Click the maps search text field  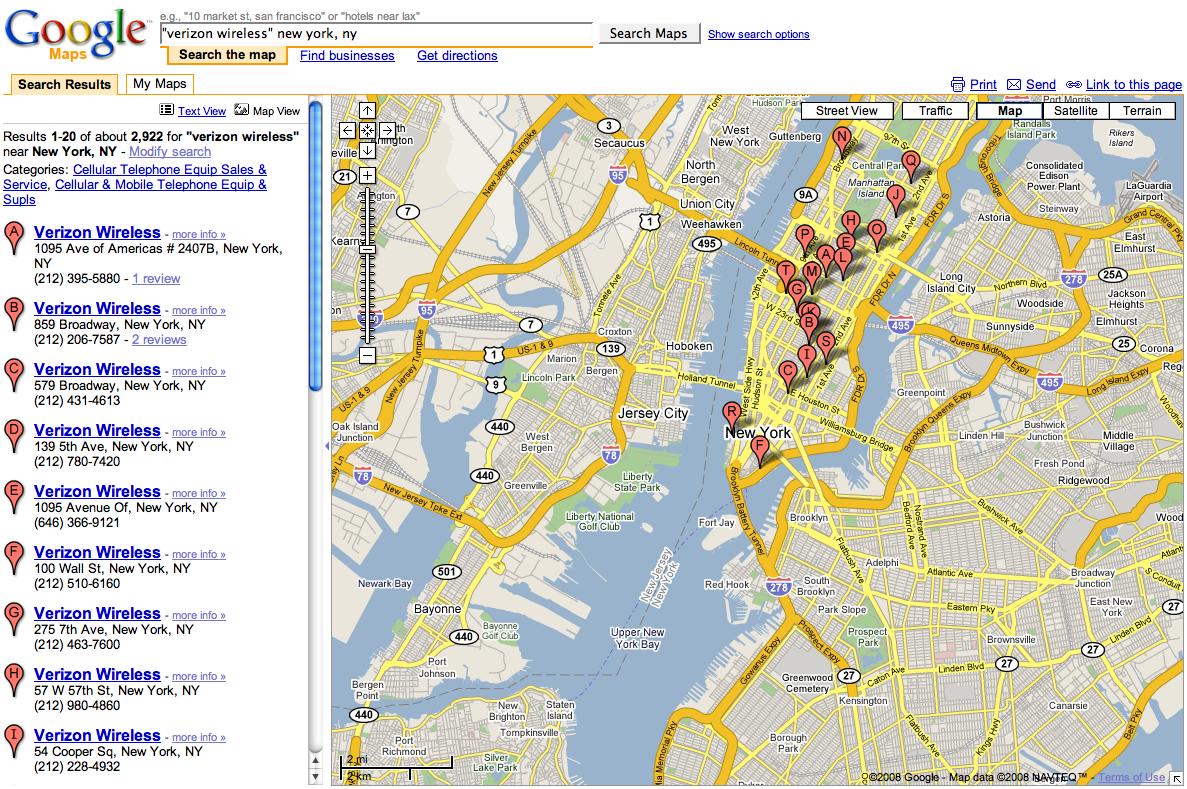378,34
